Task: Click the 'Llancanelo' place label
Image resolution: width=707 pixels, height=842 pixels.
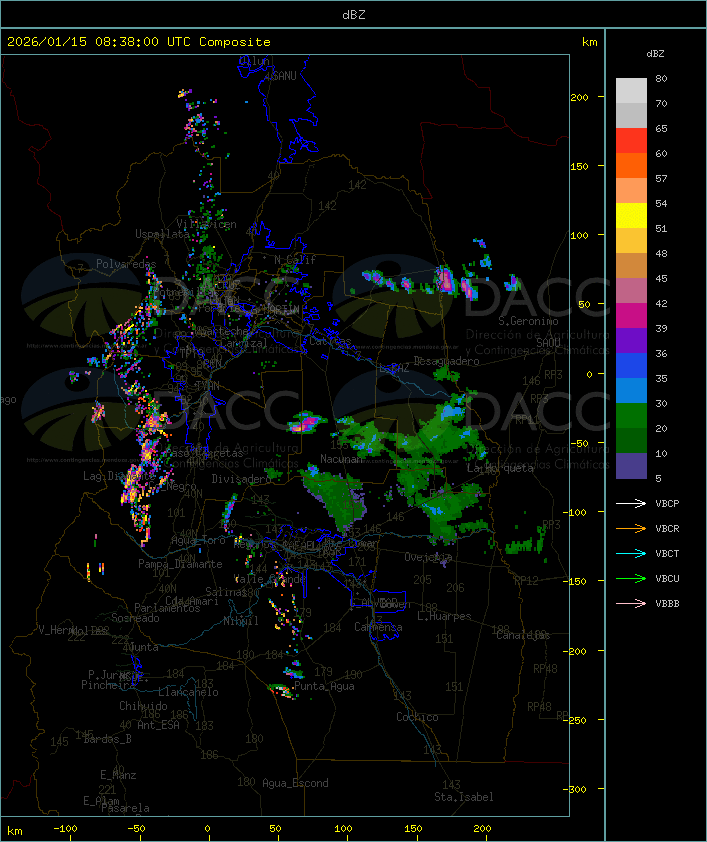Action: 188,692
